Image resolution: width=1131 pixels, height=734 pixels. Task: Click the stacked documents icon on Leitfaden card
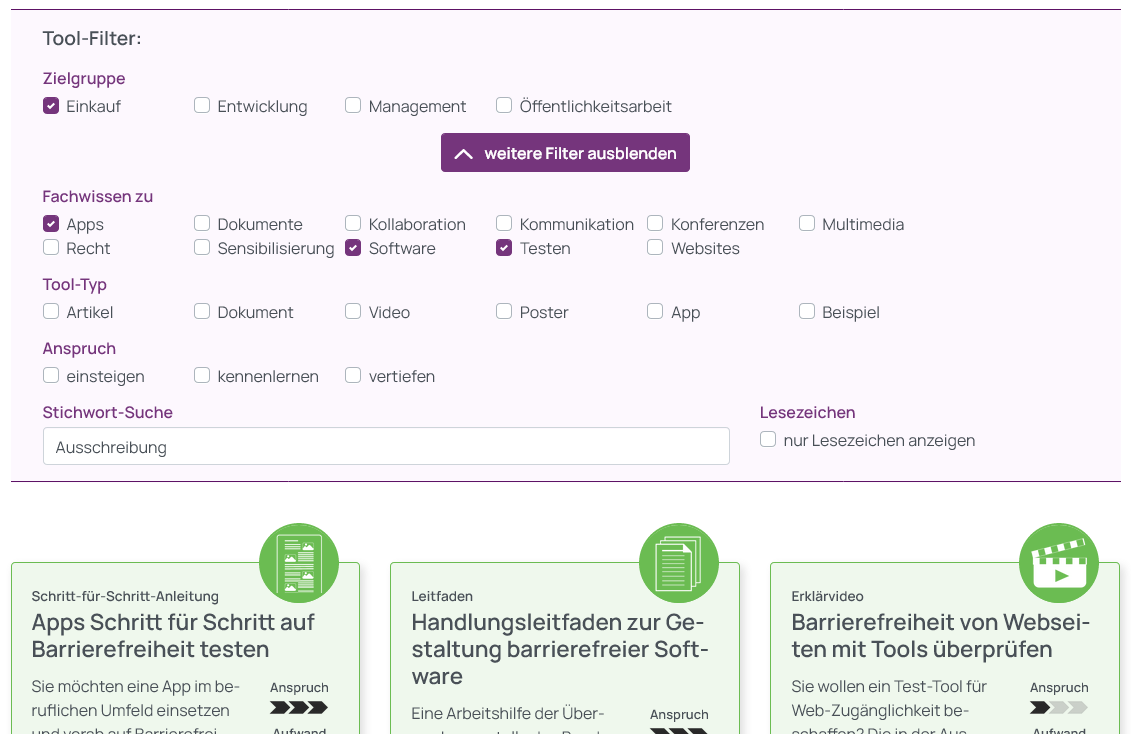pyautogui.click(x=679, y=563)
